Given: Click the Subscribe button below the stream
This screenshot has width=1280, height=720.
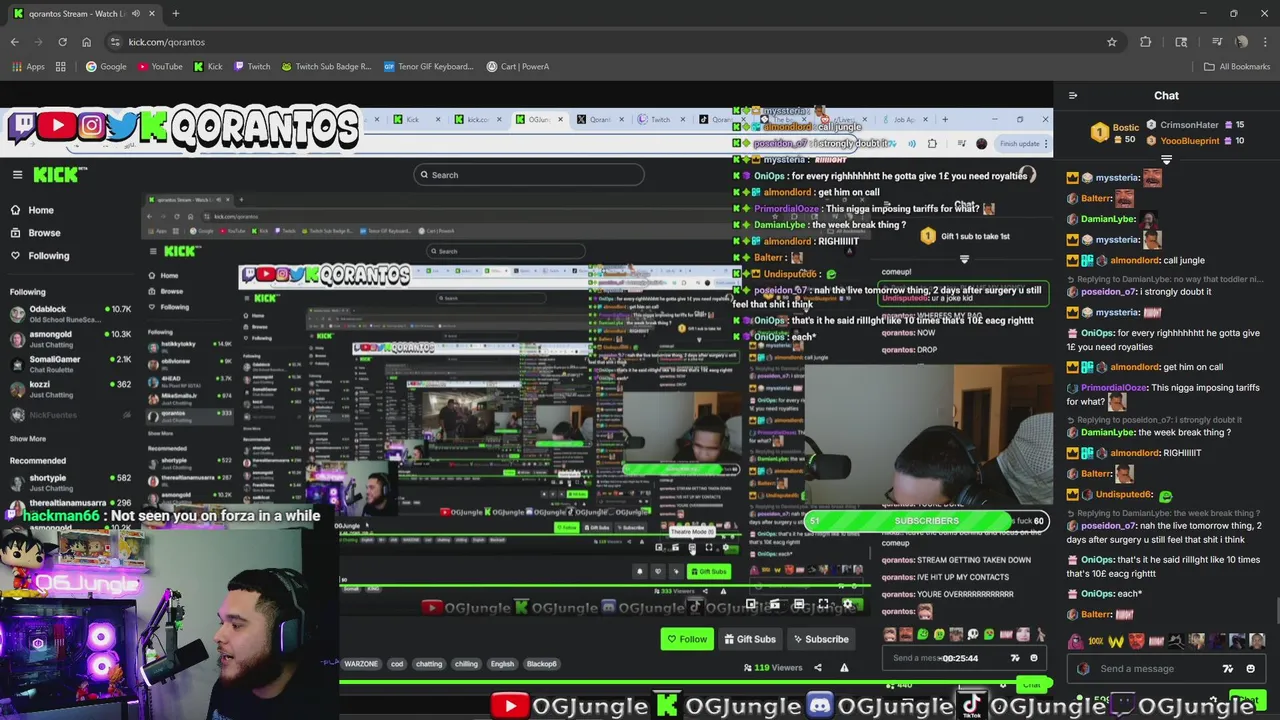Looking at the screenshot, I should pyautogui.click(x=821, y=639).
